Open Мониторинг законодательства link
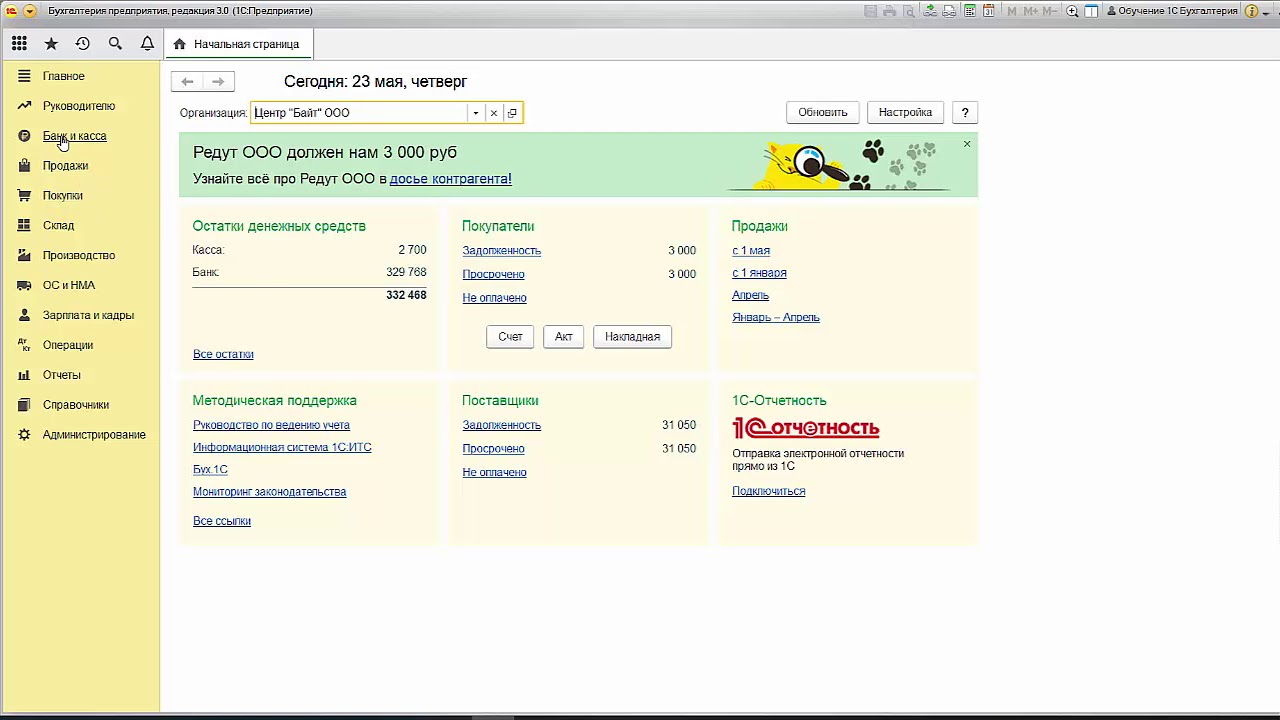The width and height of the screenshot is (1280, 720). 269,492
